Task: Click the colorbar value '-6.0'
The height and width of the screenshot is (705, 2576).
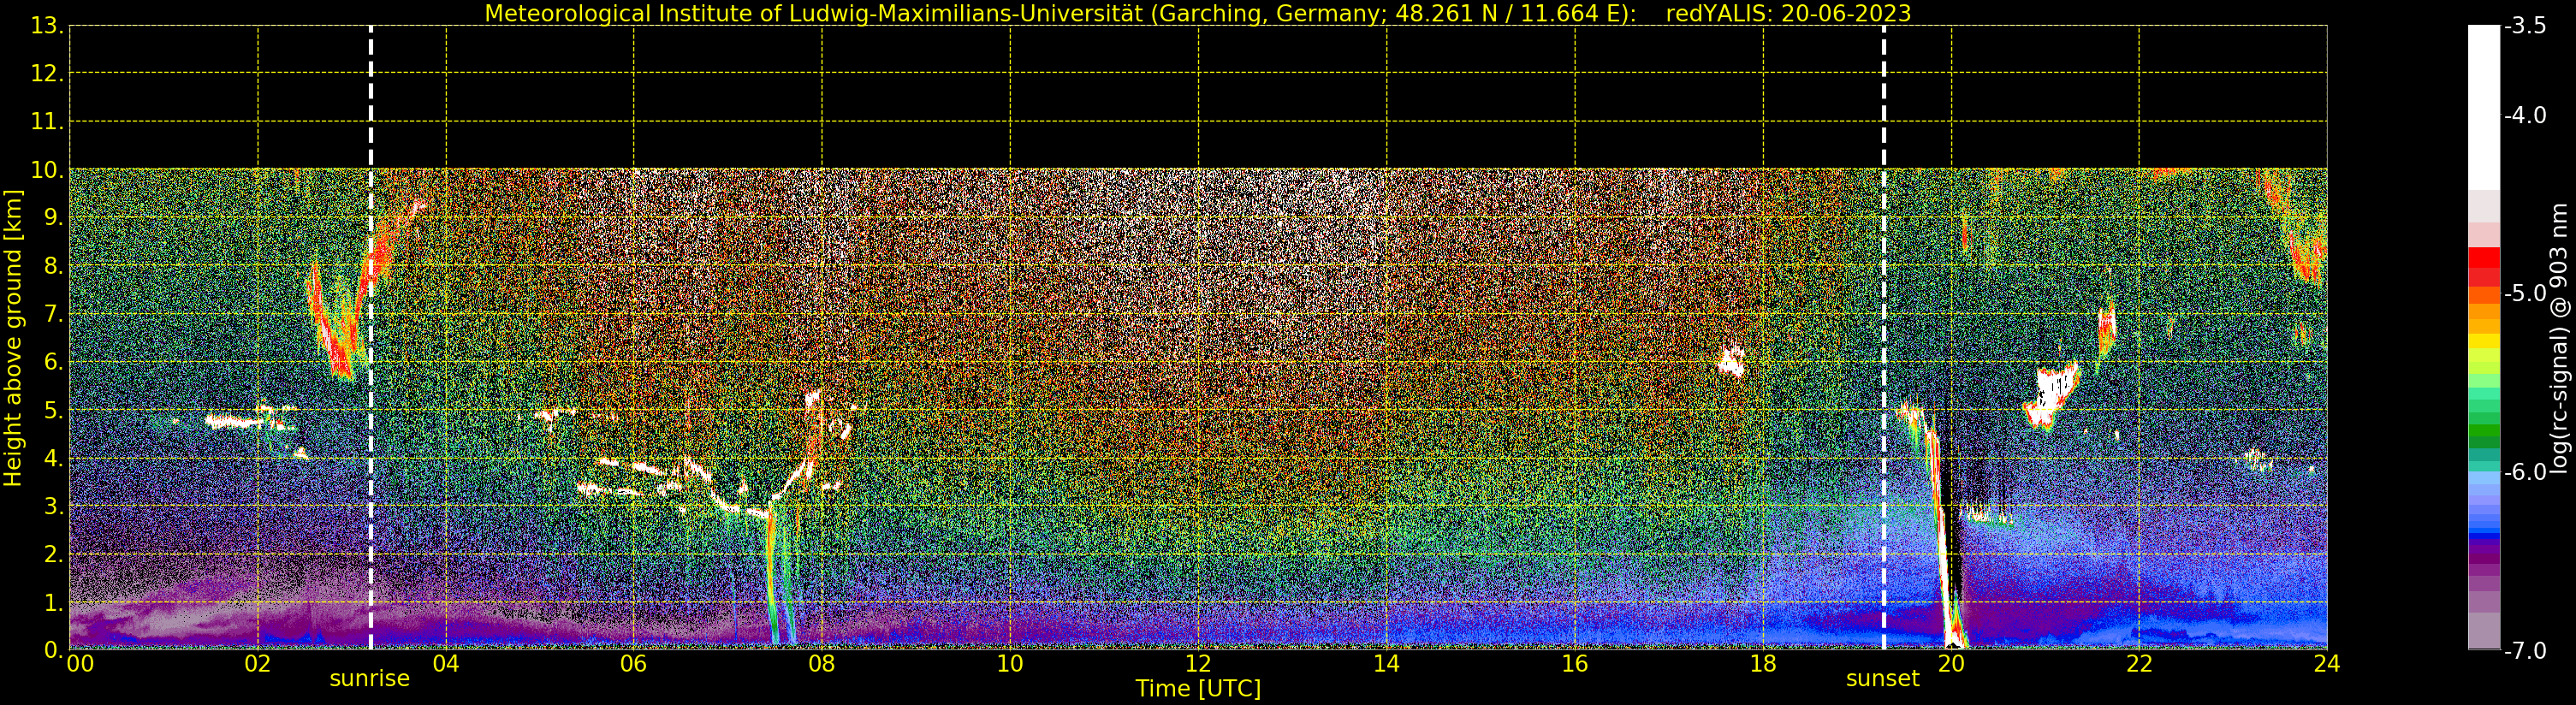Action: click(2525, 471)
